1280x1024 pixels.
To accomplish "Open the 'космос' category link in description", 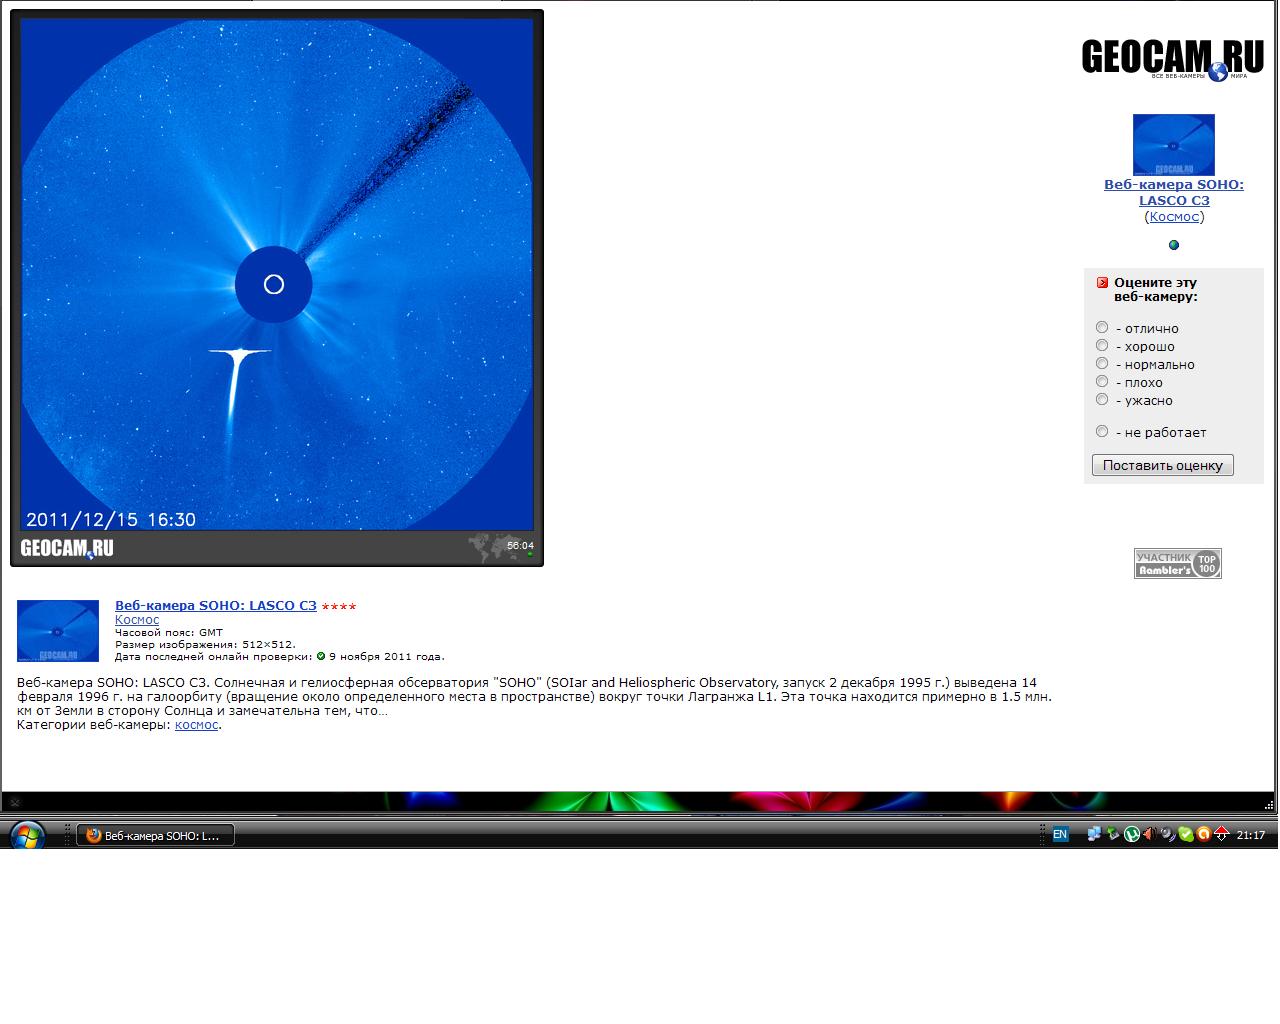I will click(196, 725).
